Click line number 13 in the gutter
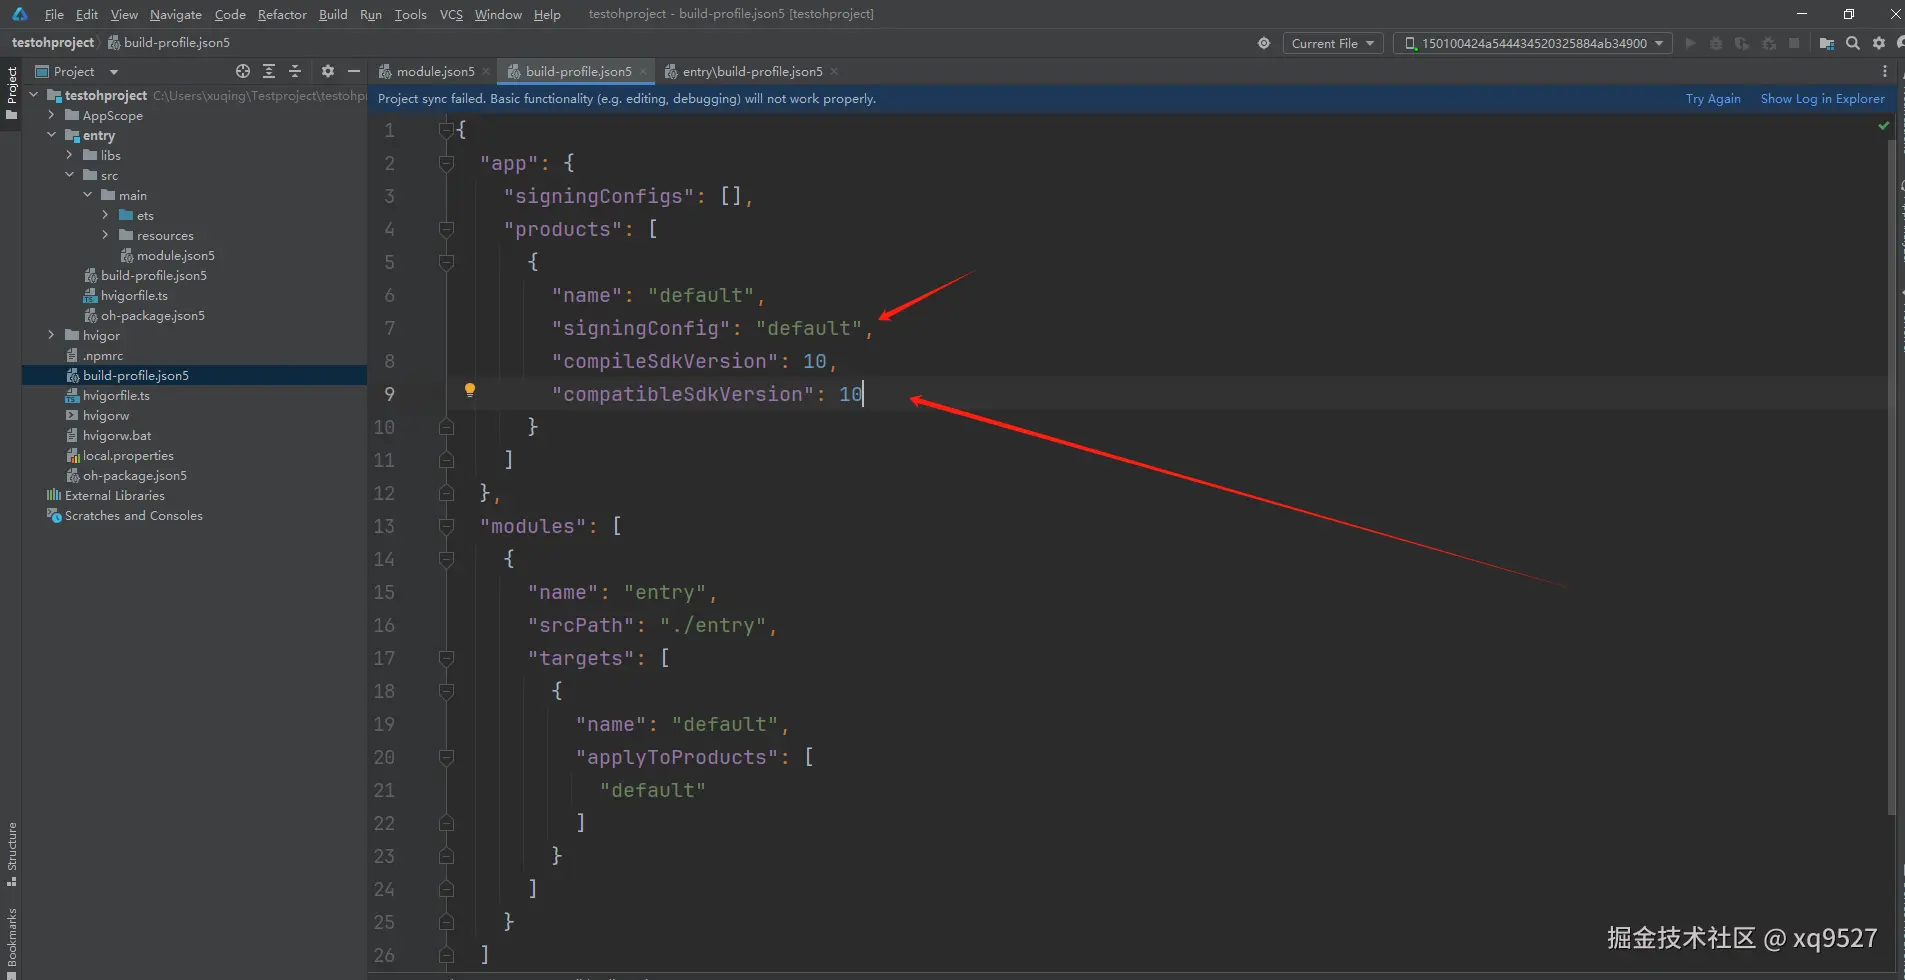This screenshot has width=1905, height=980. [384, 526]
